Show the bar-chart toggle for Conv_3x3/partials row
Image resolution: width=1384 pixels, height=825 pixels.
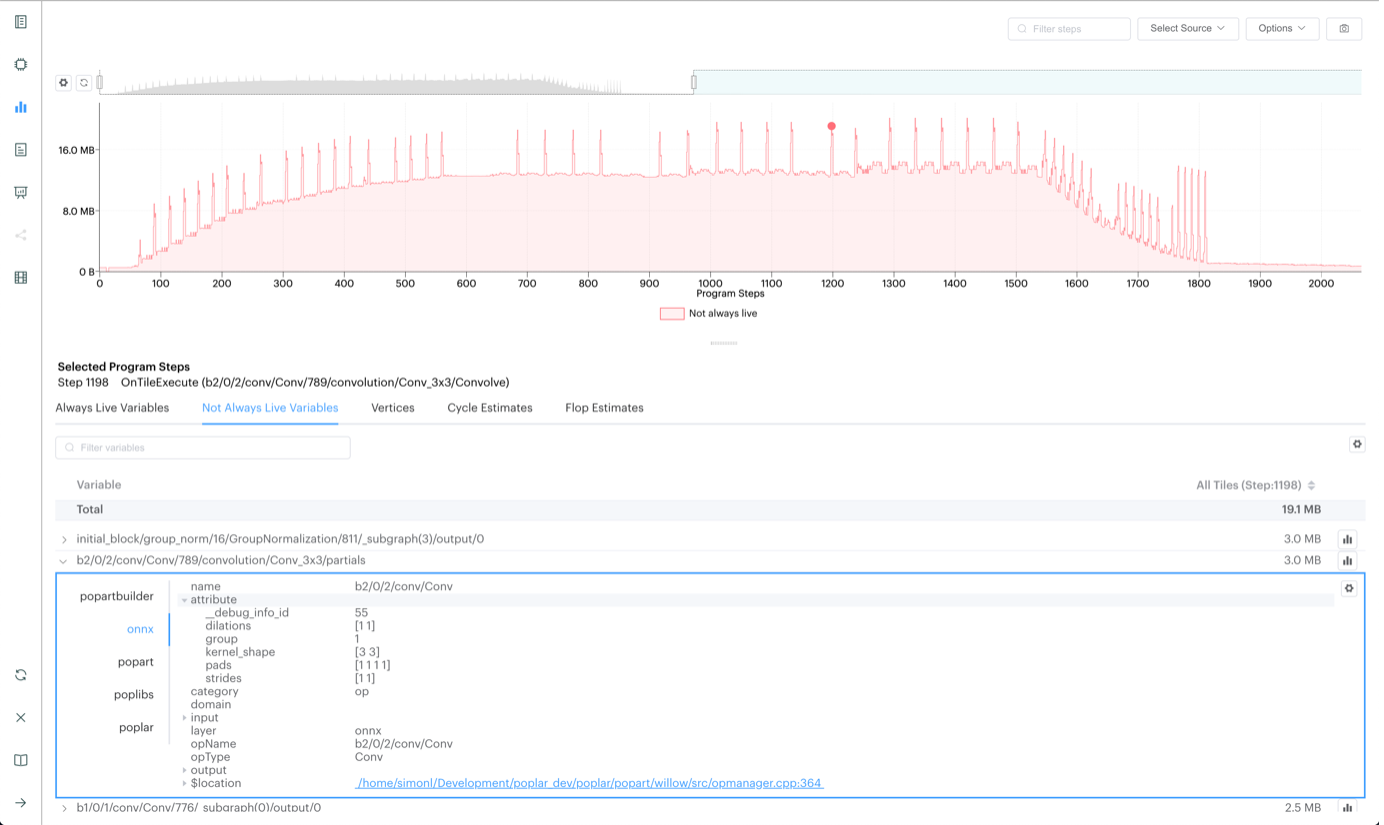point(1347,560)
